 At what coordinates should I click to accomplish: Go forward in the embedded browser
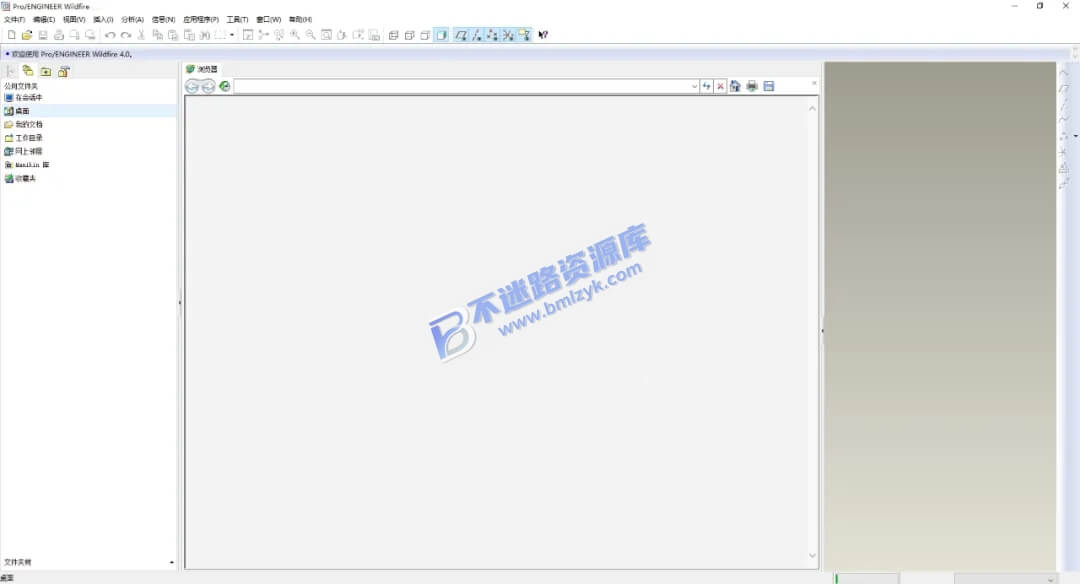coord(208,87)
